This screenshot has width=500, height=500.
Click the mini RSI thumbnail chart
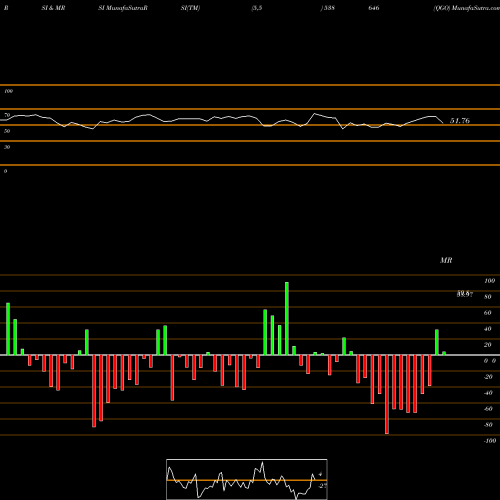247,479
